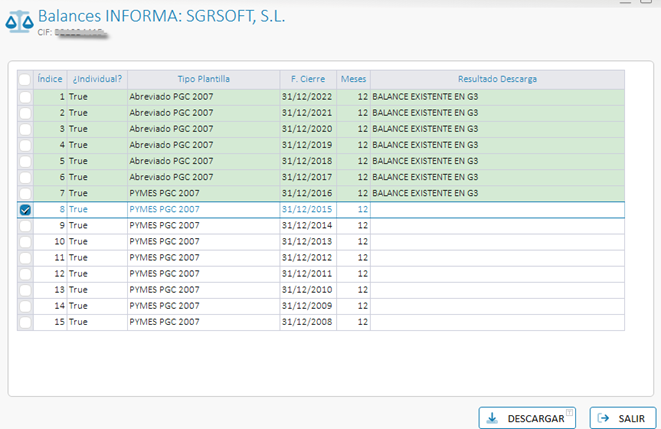Check the box for row 31/12/2013

(25, 241)
